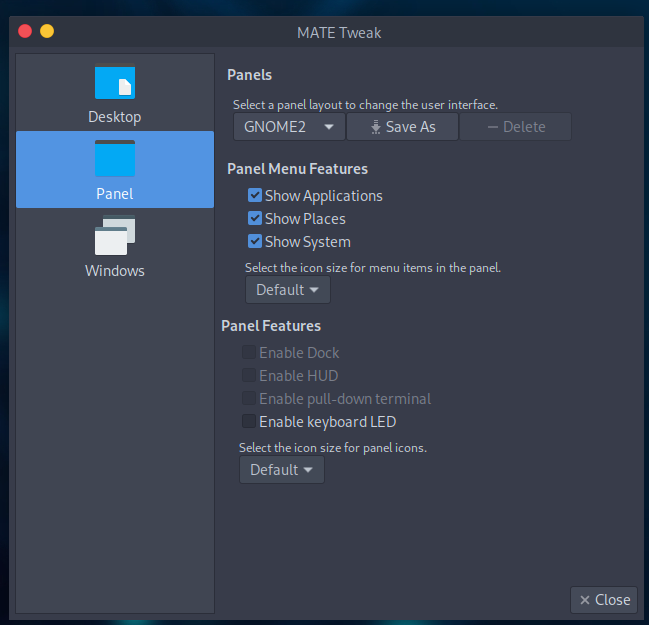
Task: Click the yellow minimize dot in title bar
Action: pyautogui.click(x=47, y=32)
